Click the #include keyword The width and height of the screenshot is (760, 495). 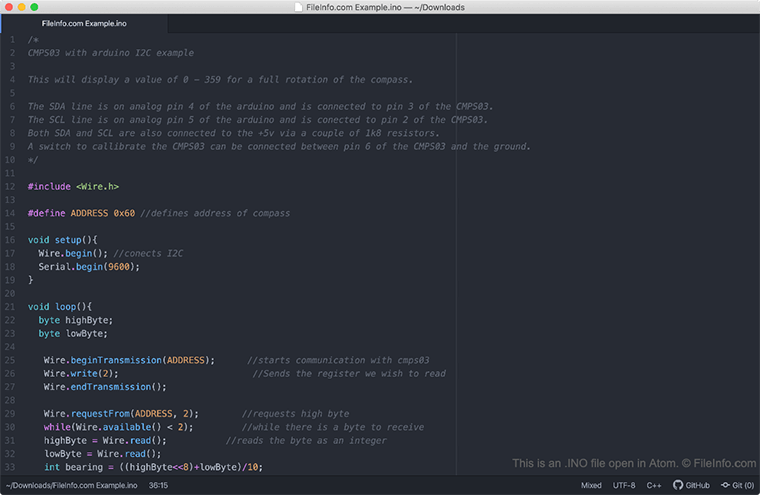click(49, 187)
